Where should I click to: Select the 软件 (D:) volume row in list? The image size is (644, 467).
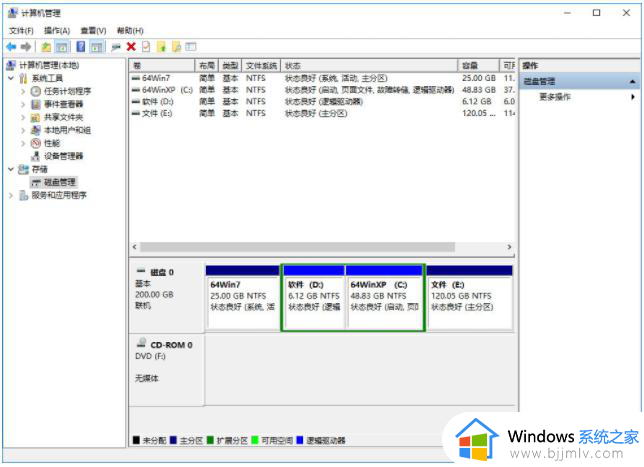tap(322, 101)
